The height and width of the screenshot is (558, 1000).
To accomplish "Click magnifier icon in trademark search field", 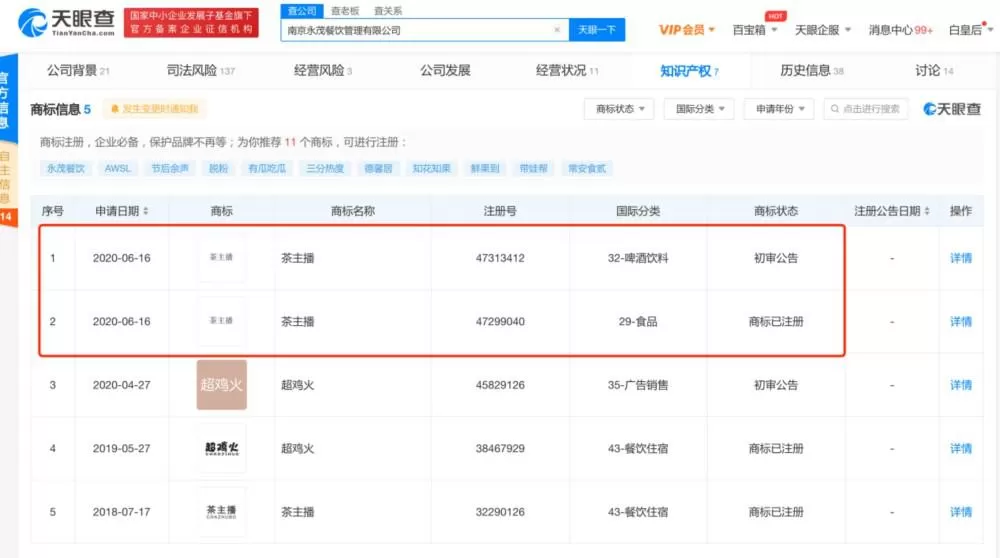I will pos(835,109).
